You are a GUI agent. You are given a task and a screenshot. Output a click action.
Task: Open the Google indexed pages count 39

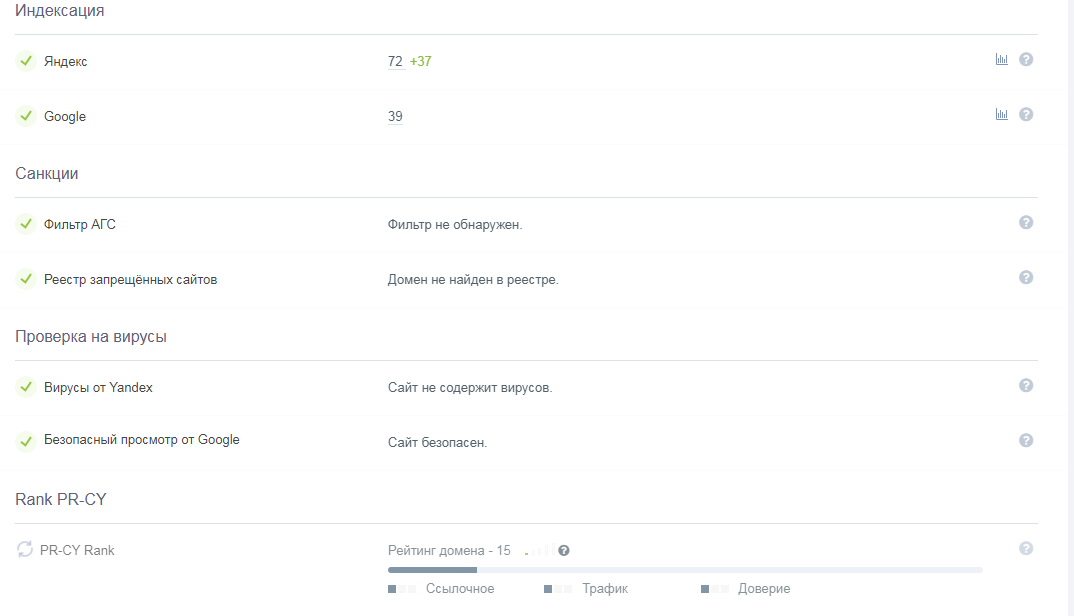point(395,116)
